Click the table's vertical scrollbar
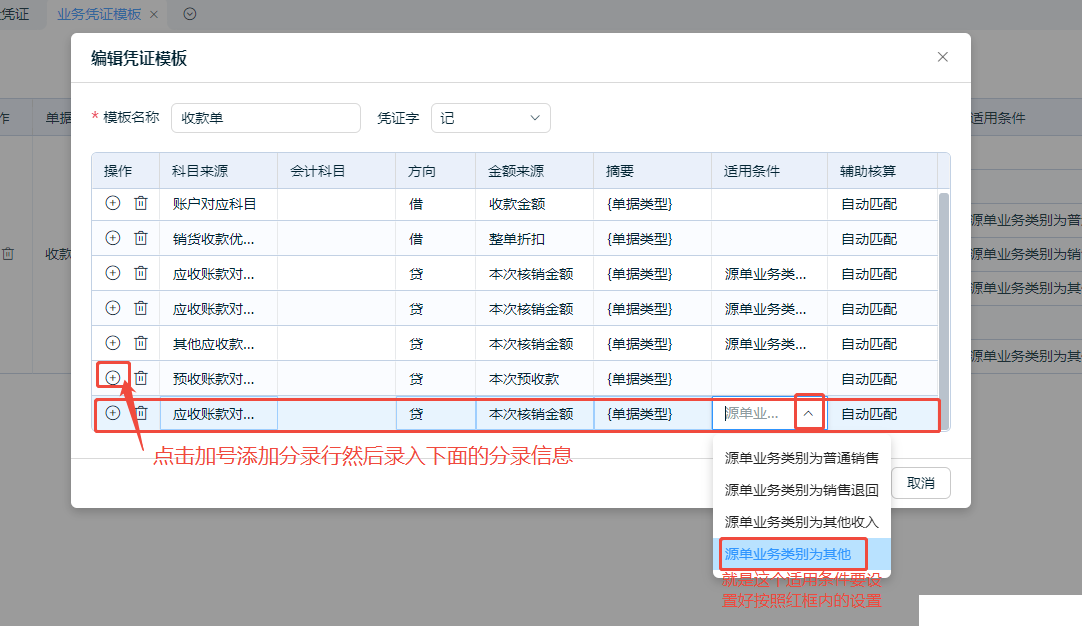Image resolution: width=1082 pixels, height=626 pixels. tap(943, 300)
